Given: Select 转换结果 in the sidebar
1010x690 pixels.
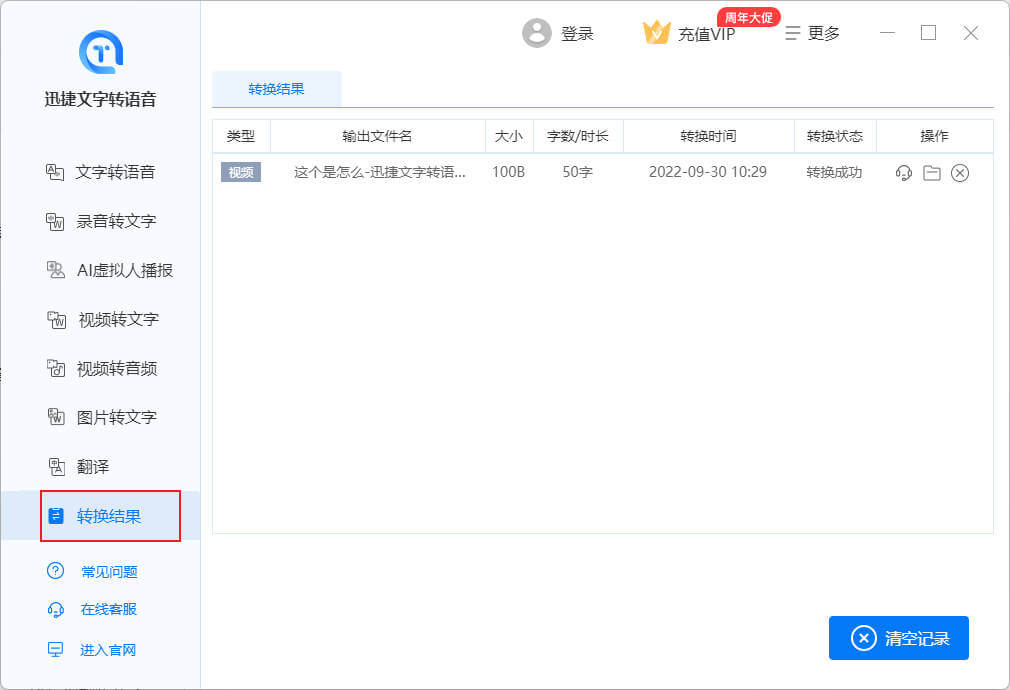Looking at the screenshot, I should click(109, 516).
